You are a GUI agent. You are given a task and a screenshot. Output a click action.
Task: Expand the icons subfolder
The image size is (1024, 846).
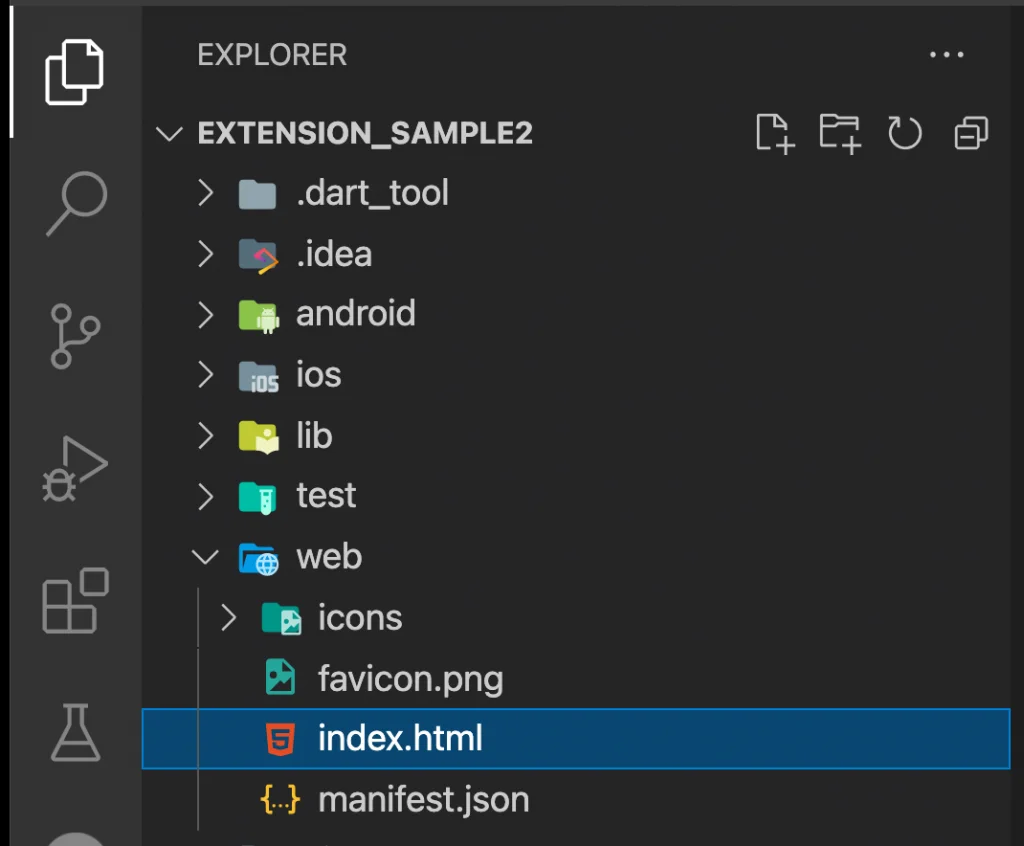[359, 618]
